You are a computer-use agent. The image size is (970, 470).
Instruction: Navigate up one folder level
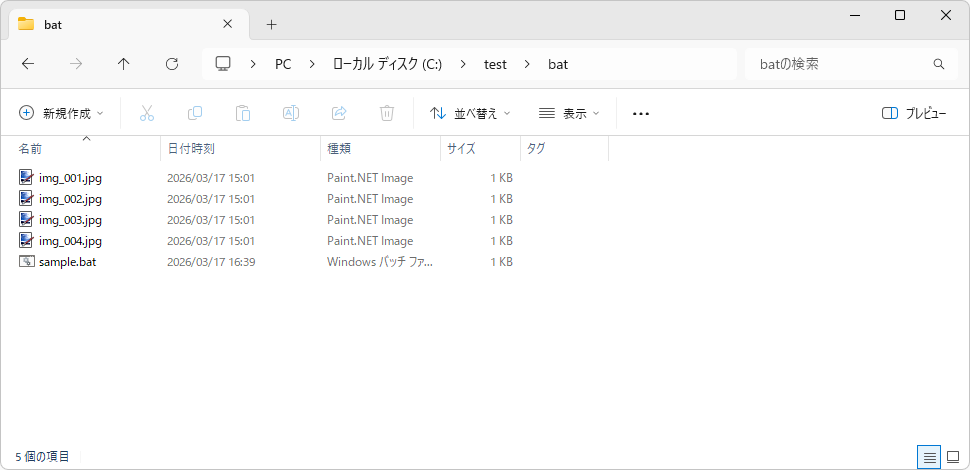point(124,64)
